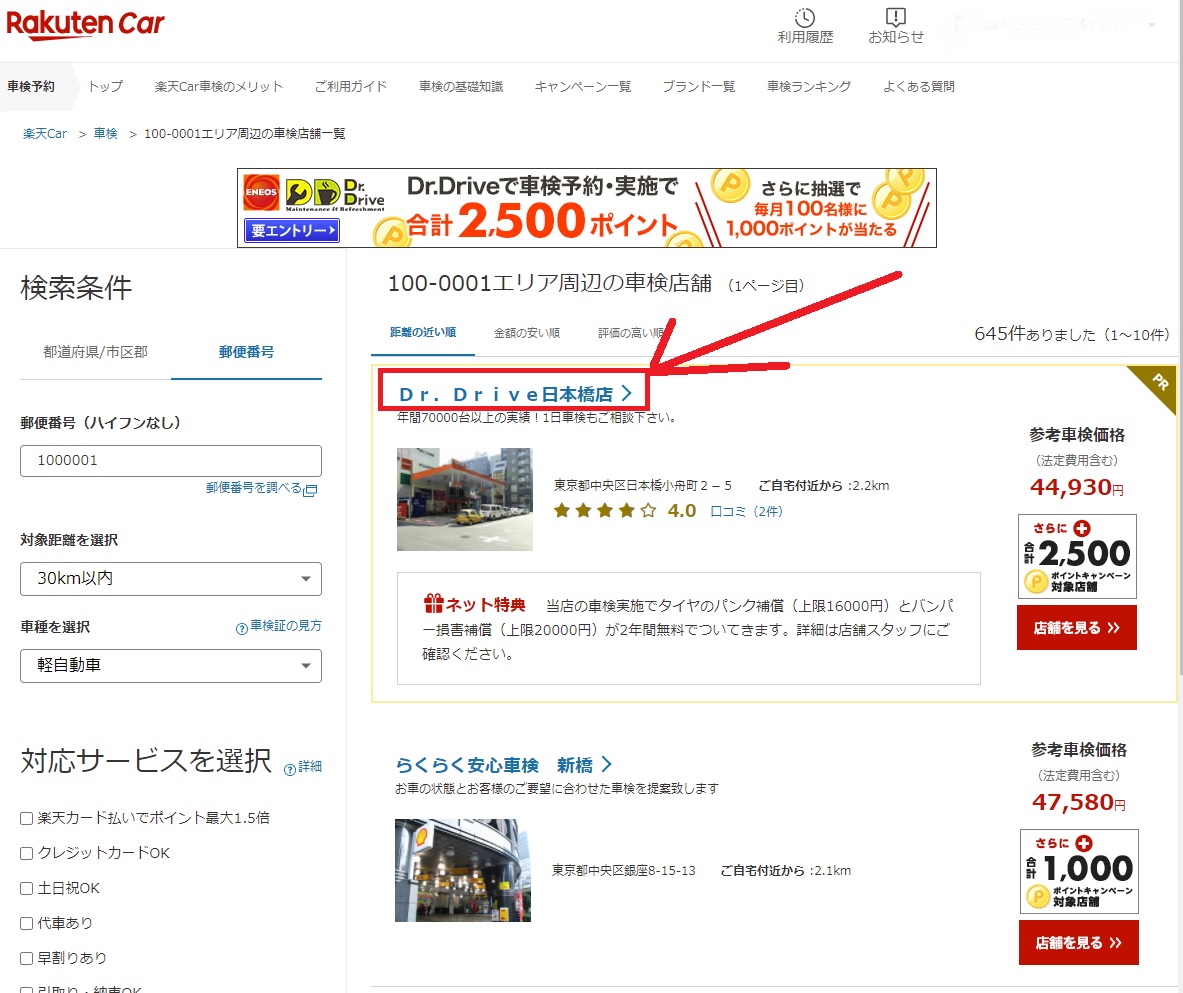Image resolution: width=1183 pixels, height=993 pixels.
Task: Sort by 金額の安い順 tab
Action: click(x=527, y=333)
